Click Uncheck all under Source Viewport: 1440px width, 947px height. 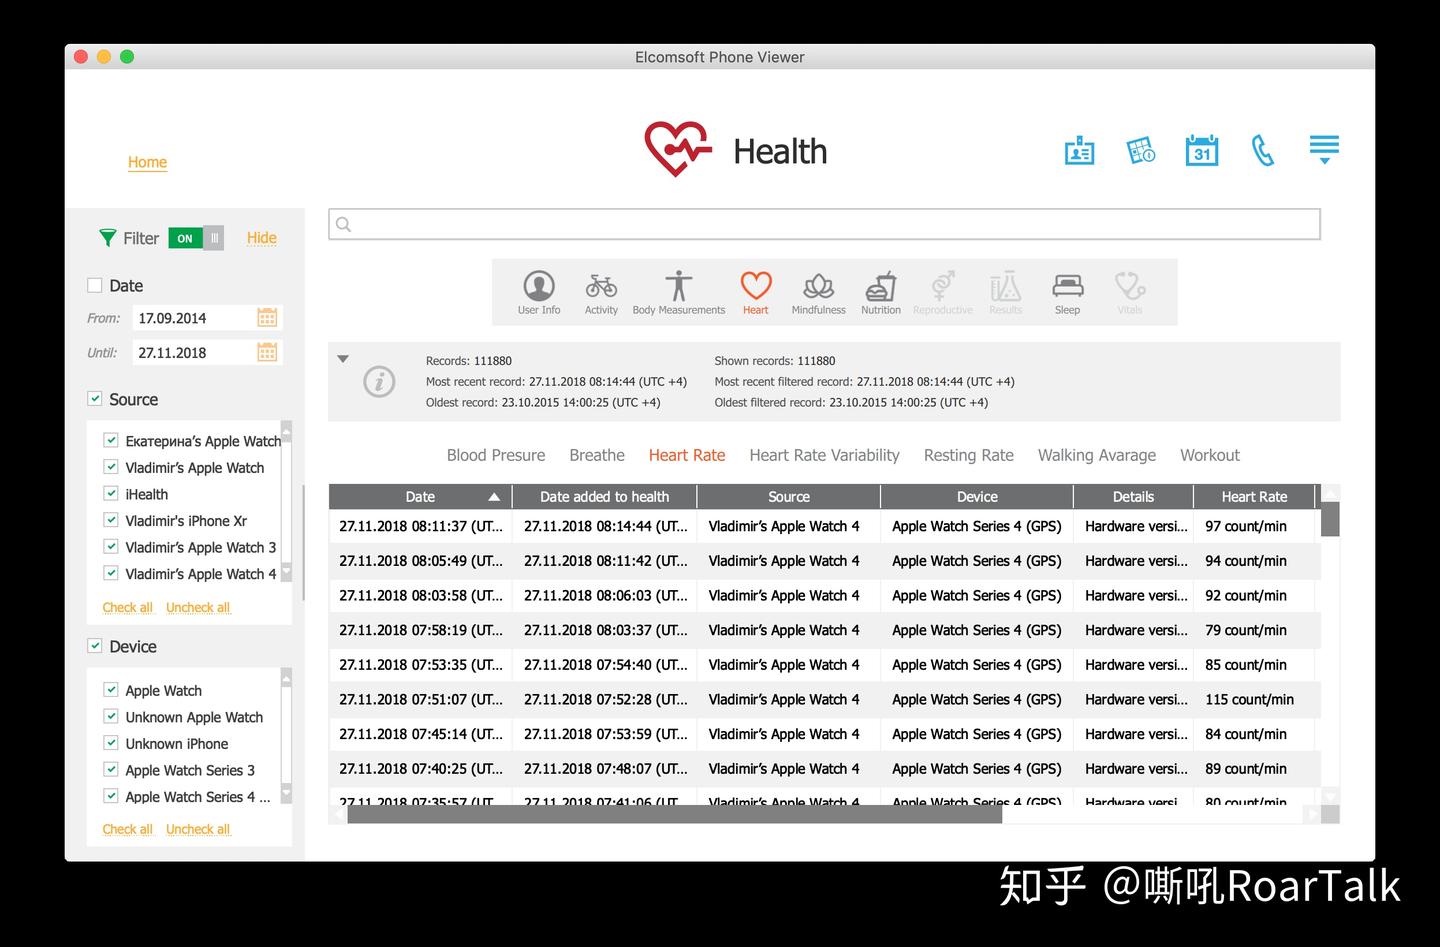click(x=197, y=607)
